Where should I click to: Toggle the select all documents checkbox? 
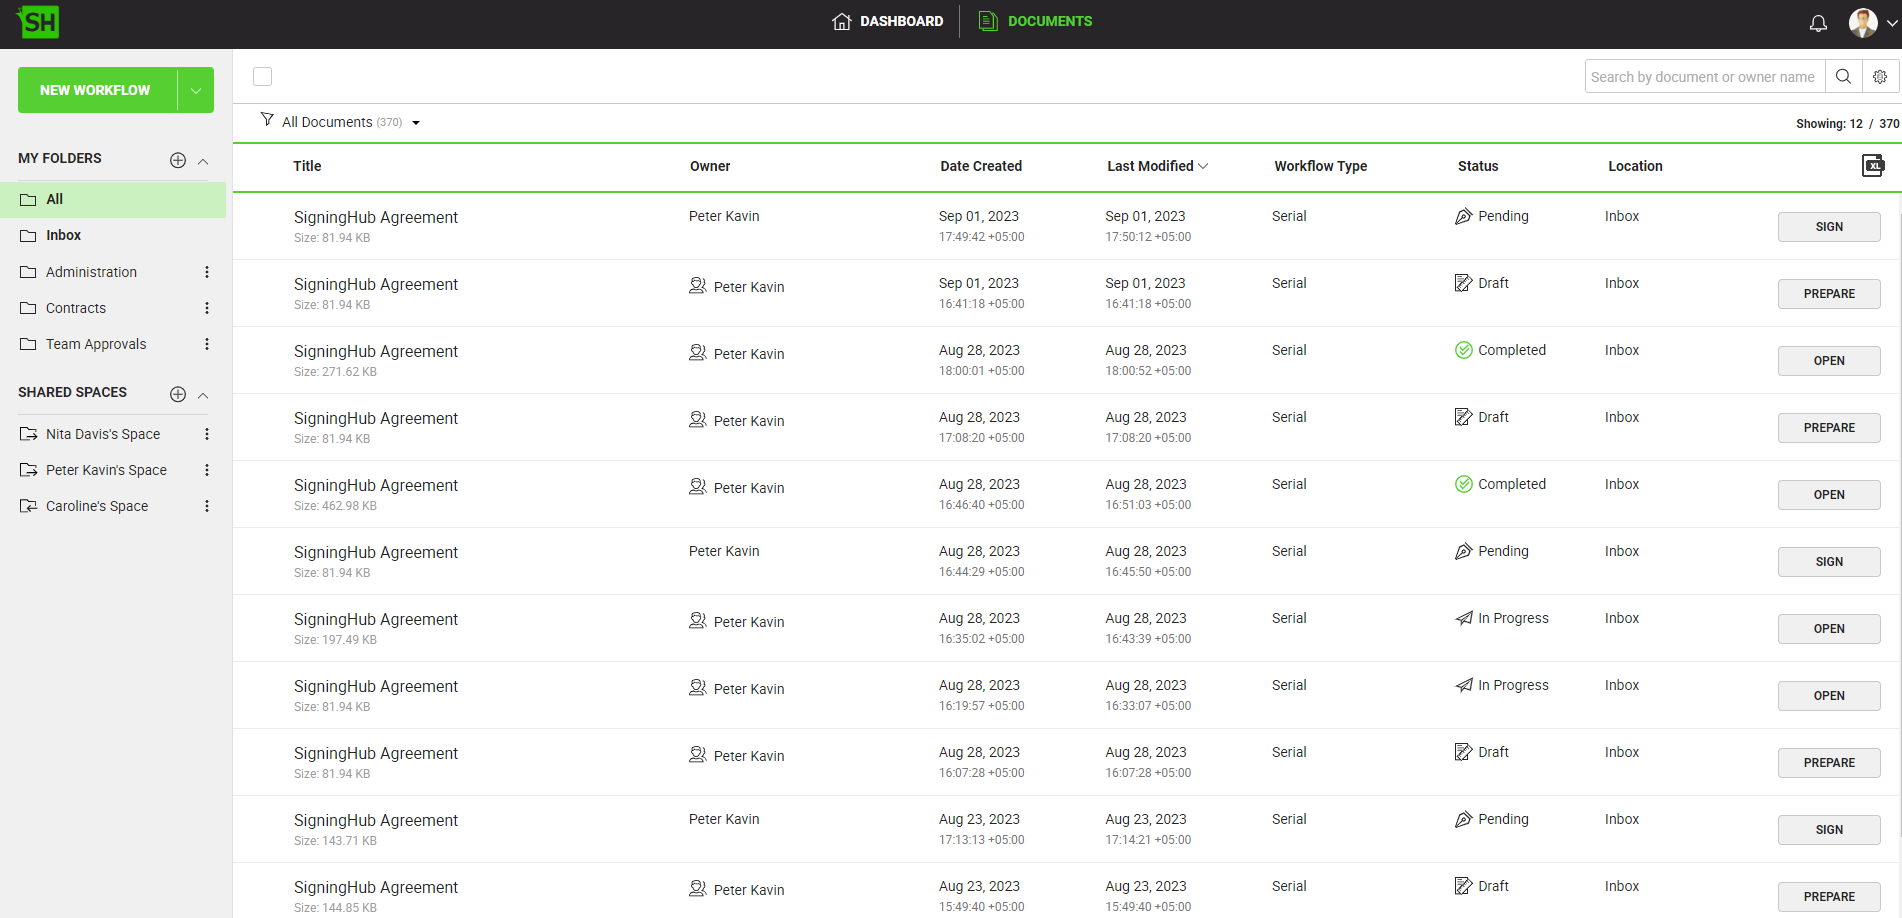click(263, 77)
